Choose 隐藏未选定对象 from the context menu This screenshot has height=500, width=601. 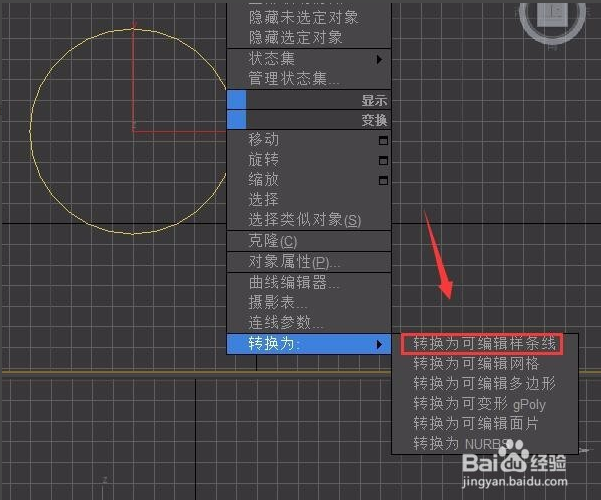[x=309, y=17]
